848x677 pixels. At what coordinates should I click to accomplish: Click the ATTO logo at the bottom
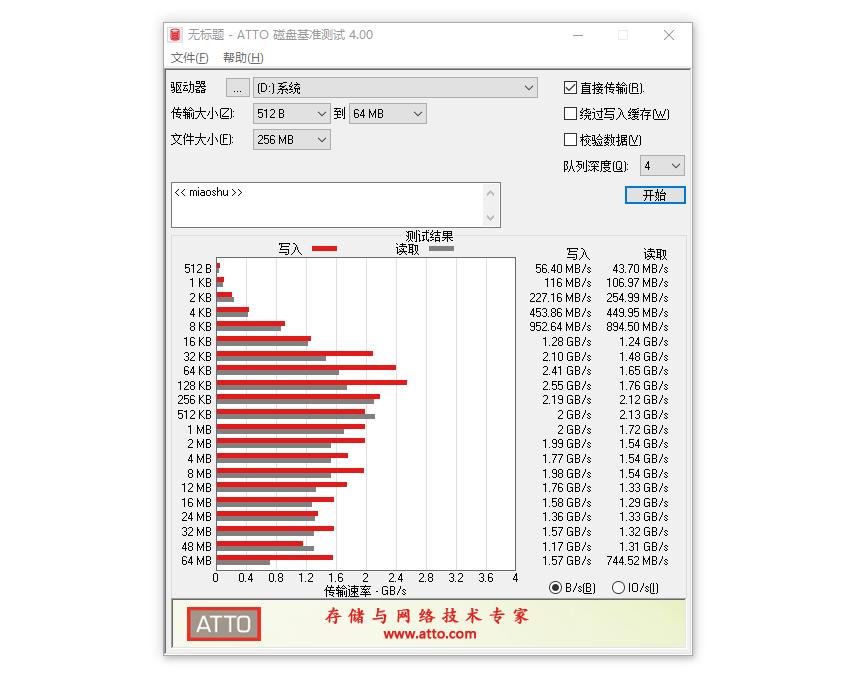click(222, 623)
